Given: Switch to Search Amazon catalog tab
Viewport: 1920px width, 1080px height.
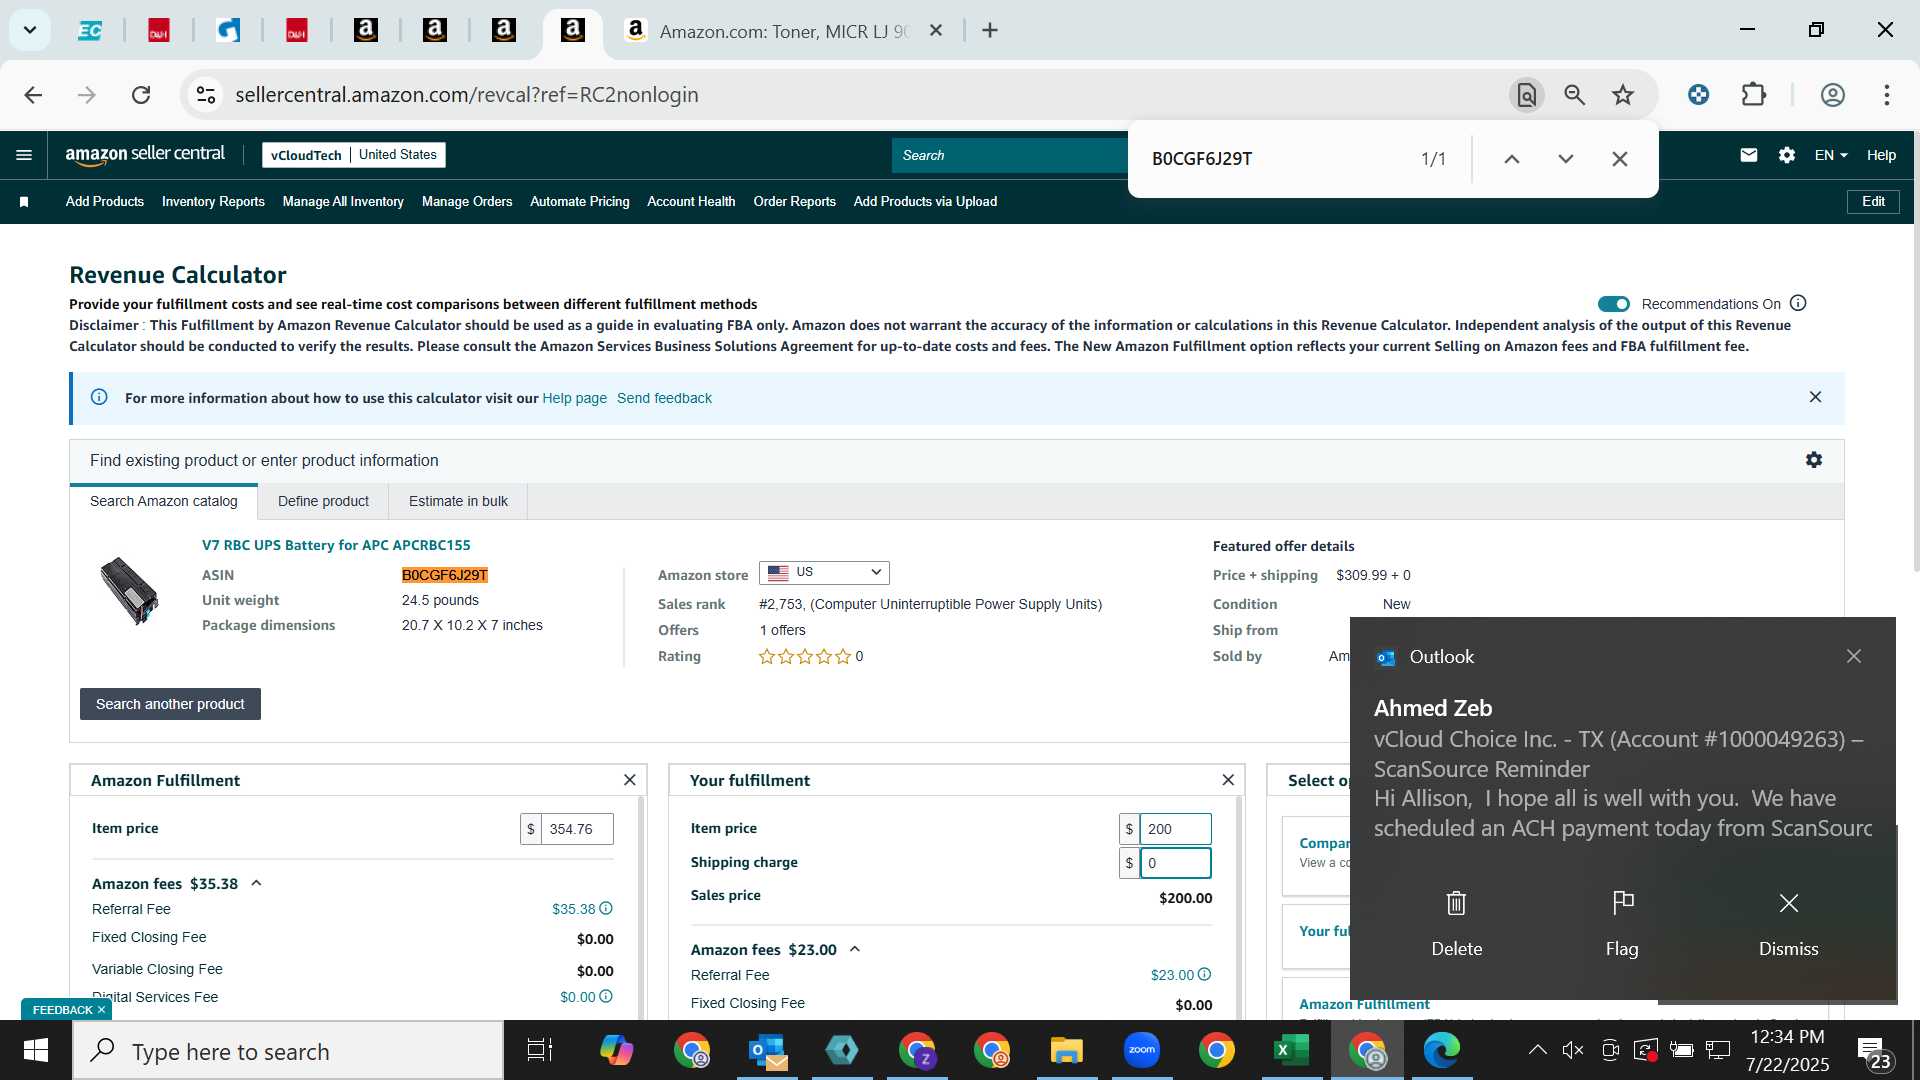Looking at the screenshot, I should pyautogui.click(x=164, y=501).
